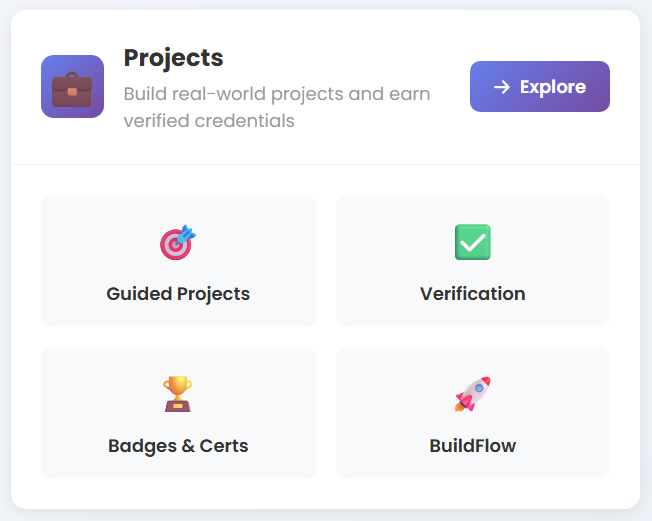Click the briefcase Projects icon

click(72, 86)
